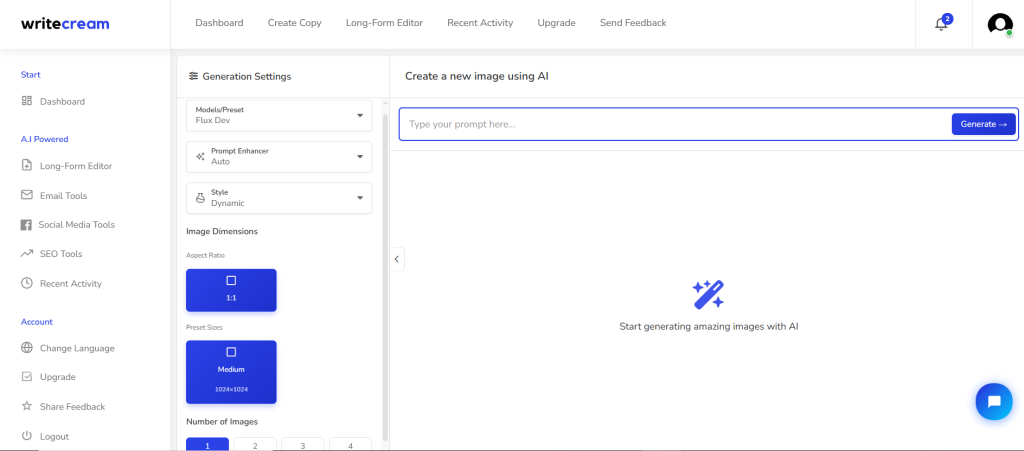Viewport: 1024px width, 451px height.
Task: Click the Dashboard grid icon in sidebar
Action: [x=27, y=101]
